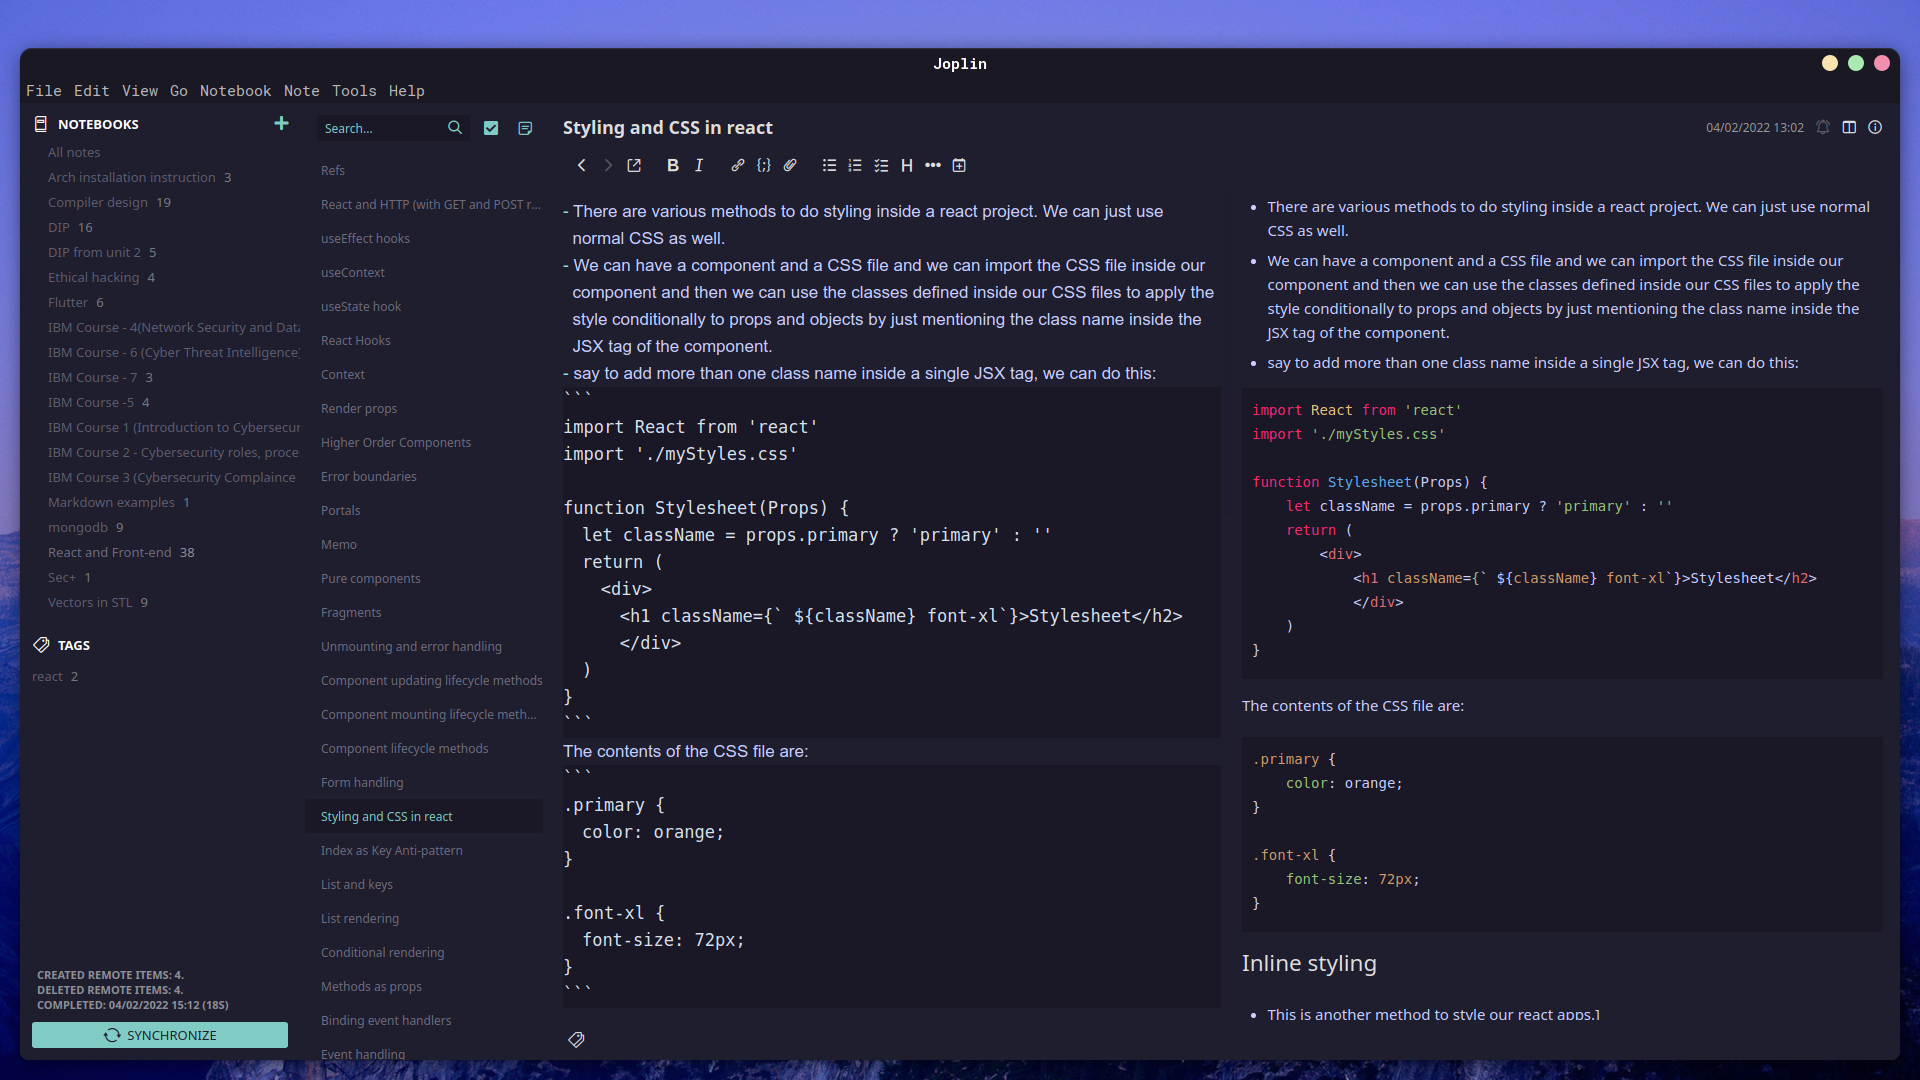
Task: Toggle the note sort order beside search
Action: pos(525,128)
